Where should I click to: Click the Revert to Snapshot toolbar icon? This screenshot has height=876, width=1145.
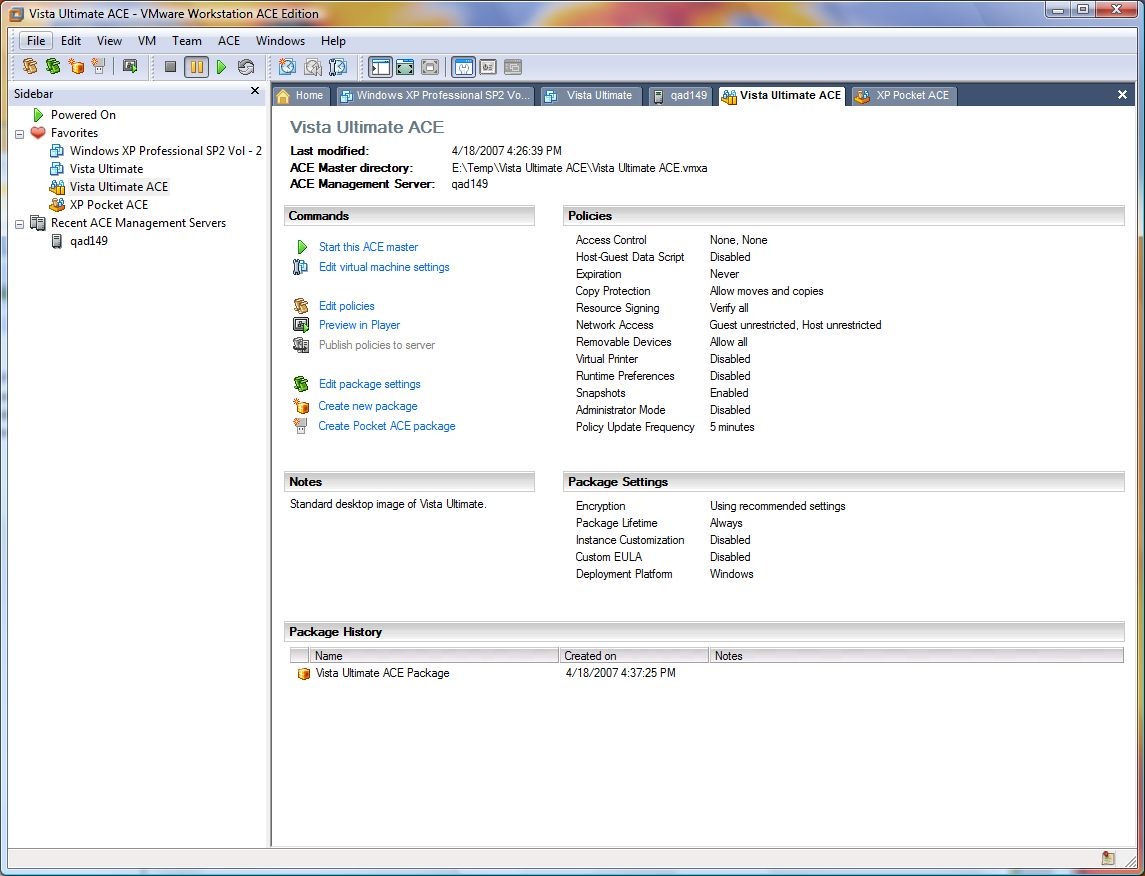(x=313, y=67)
